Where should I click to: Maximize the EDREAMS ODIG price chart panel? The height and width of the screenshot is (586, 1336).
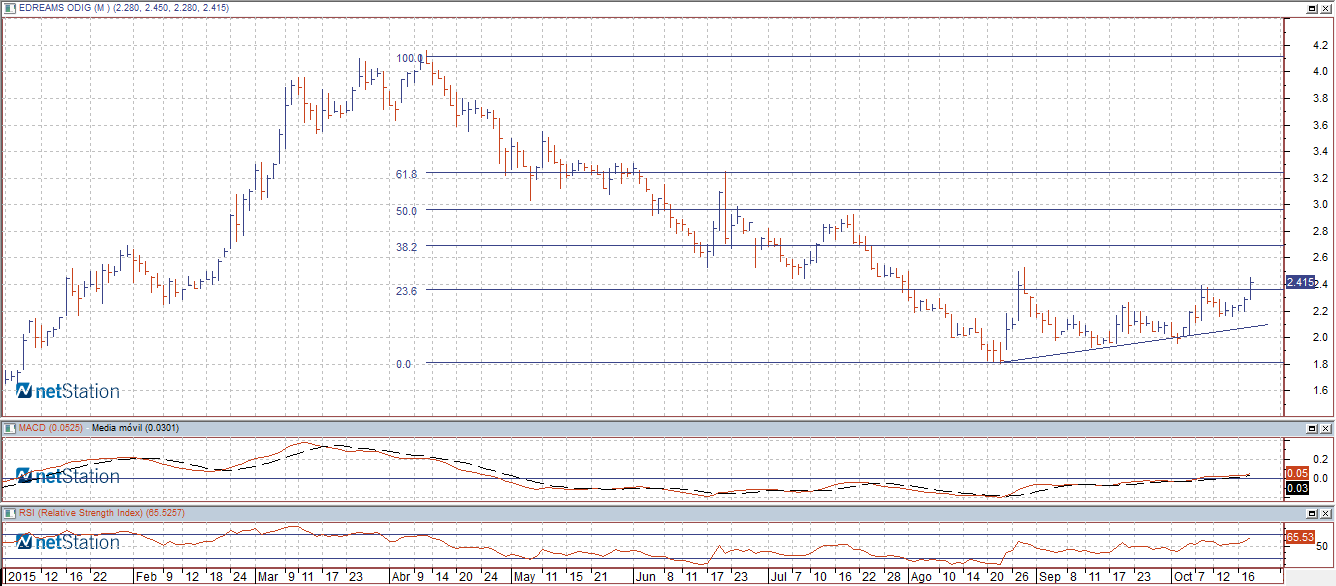1311,8
